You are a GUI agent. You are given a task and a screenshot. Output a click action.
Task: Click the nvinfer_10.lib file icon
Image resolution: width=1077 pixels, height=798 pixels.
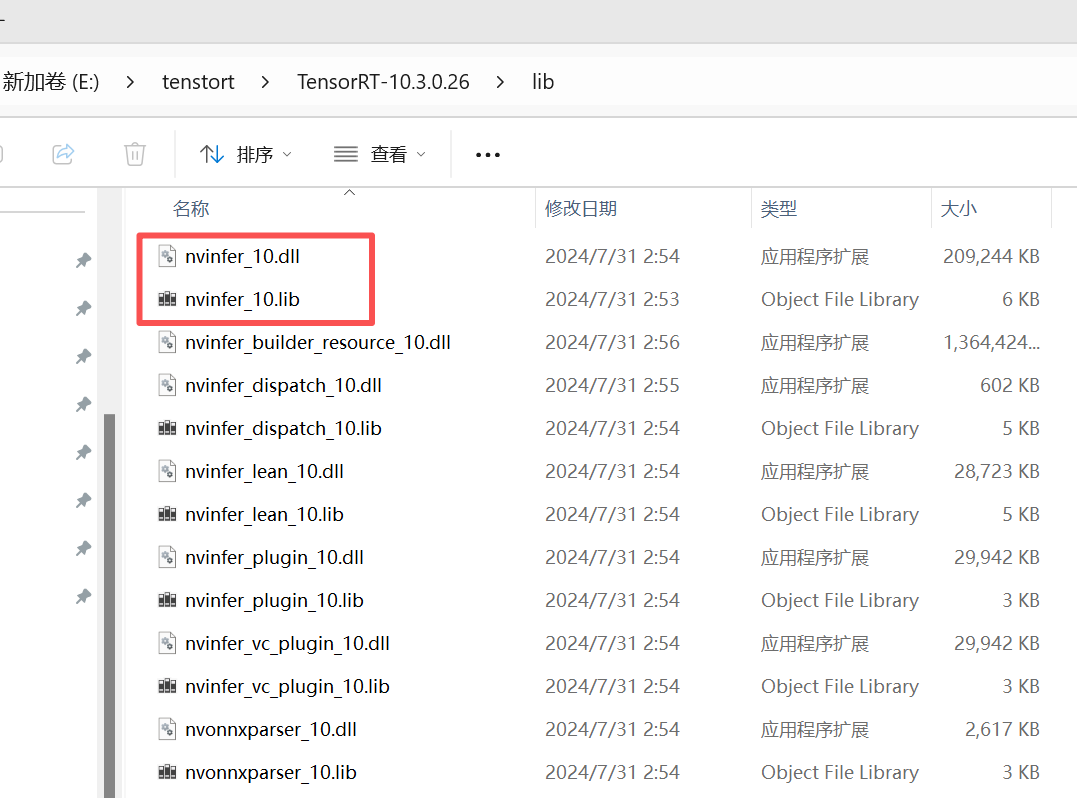[x=167, y=299]
